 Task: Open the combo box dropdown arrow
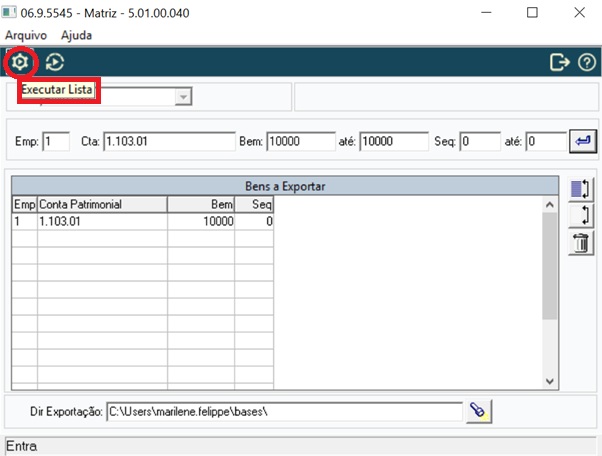184,97
